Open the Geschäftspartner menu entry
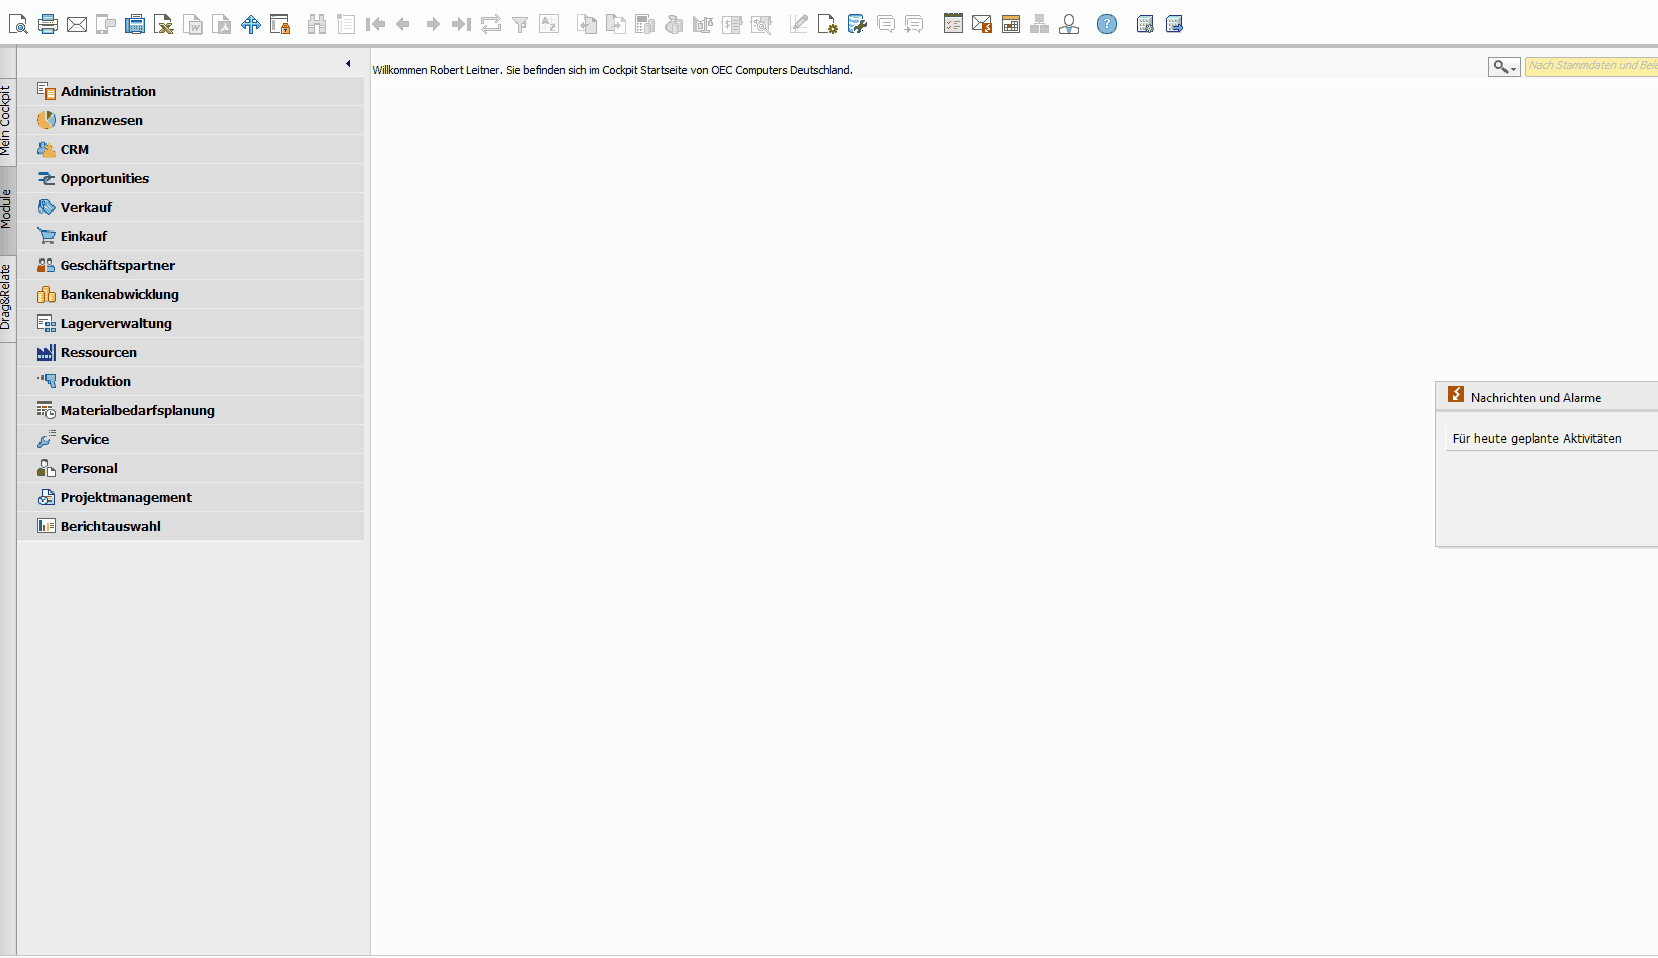Viewport: 1658px width, 958px height. click(117, 265)
